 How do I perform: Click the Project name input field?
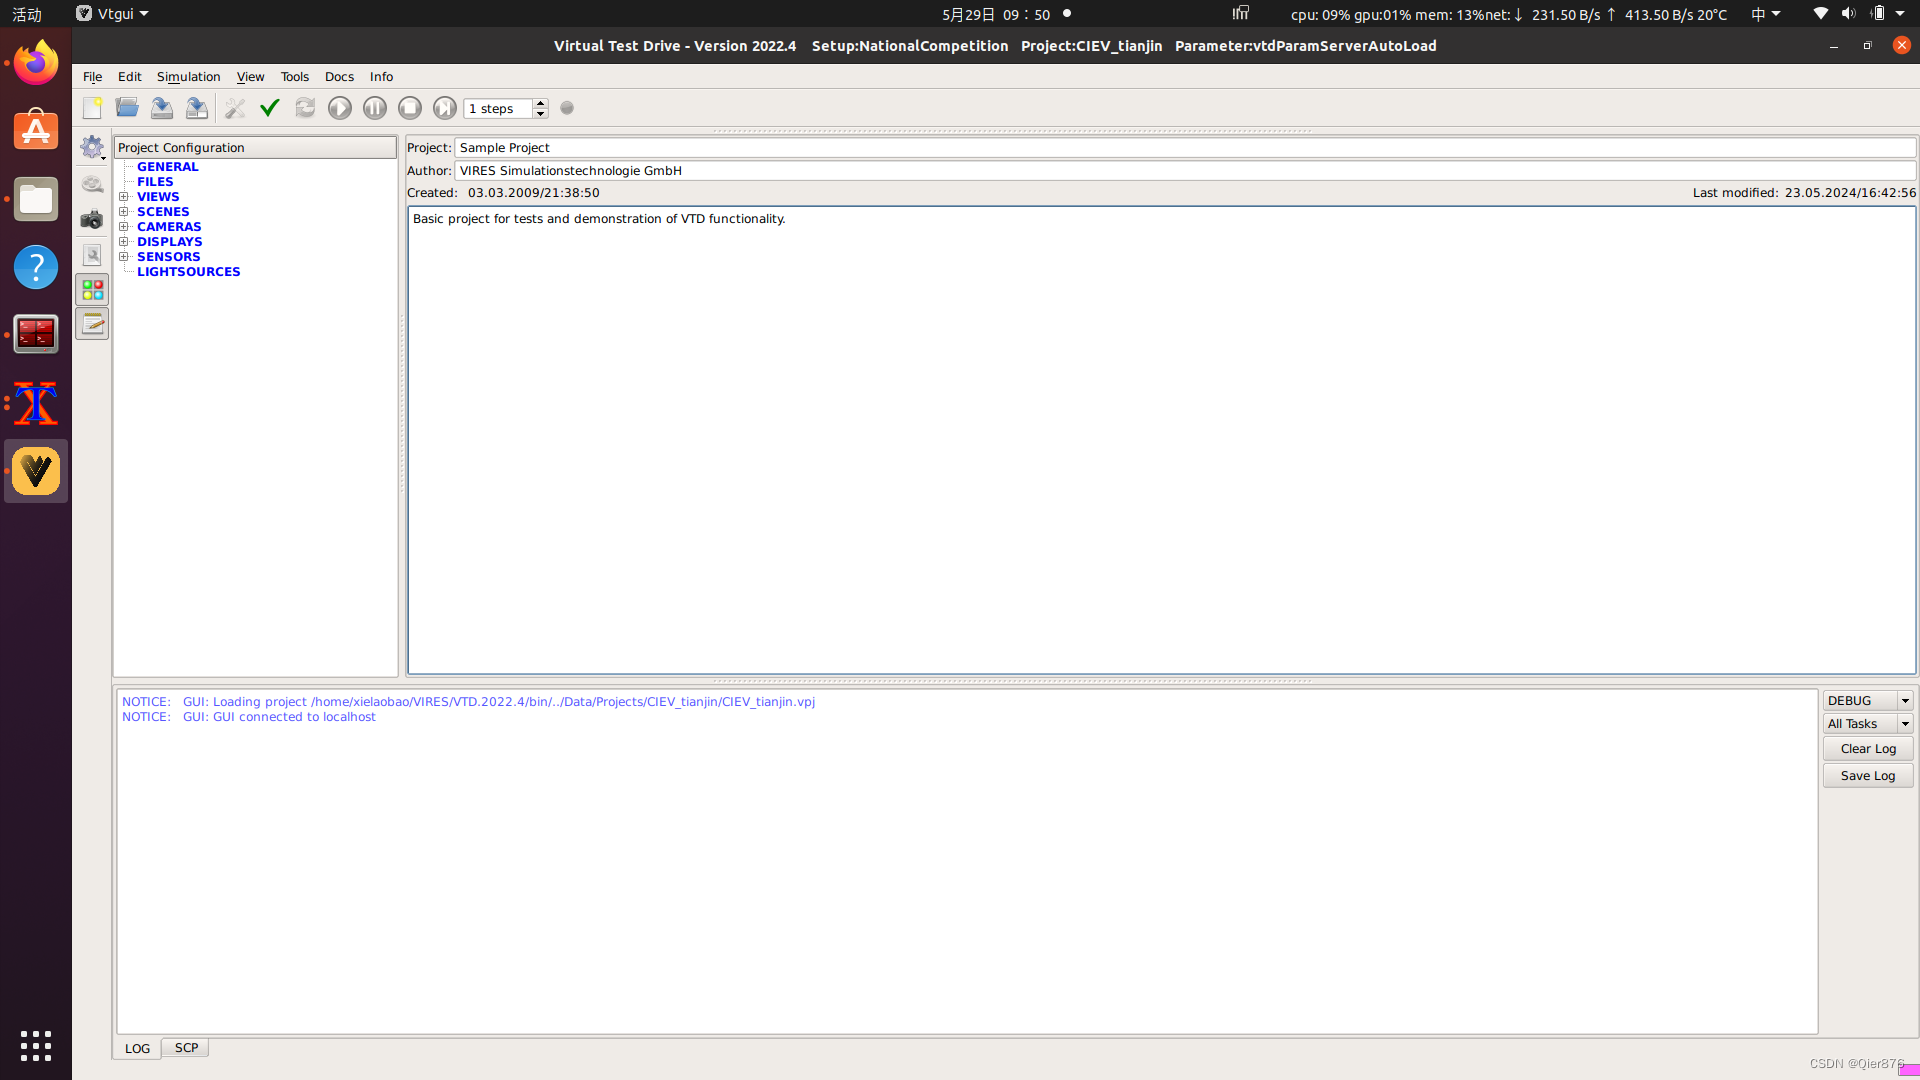(1184, 148)
